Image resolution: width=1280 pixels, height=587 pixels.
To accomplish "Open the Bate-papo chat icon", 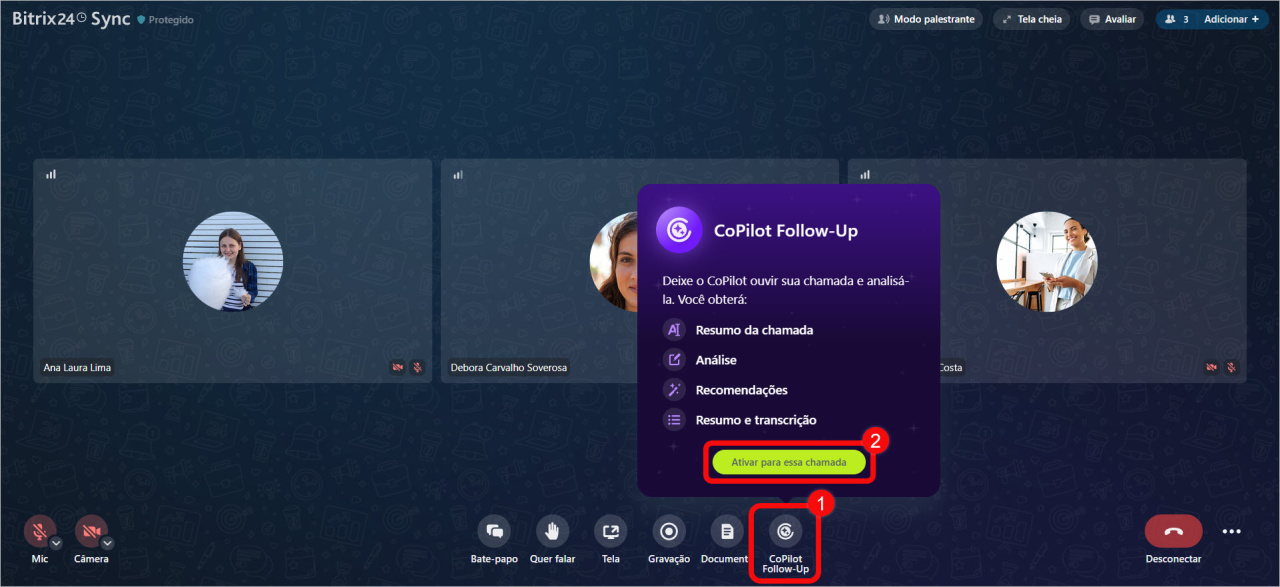I will click(494, 531).
